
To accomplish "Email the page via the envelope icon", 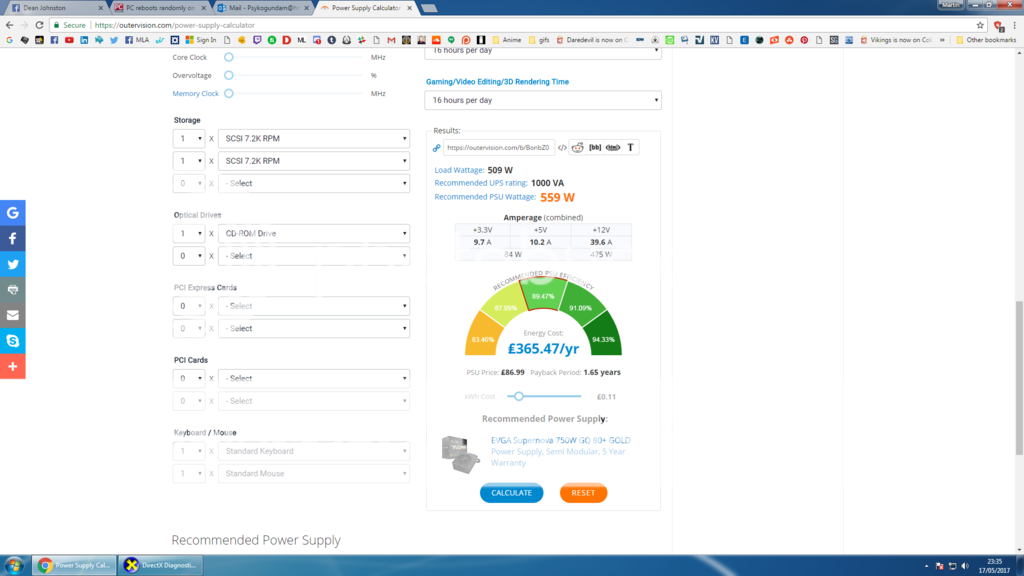I will click(13, 315).
